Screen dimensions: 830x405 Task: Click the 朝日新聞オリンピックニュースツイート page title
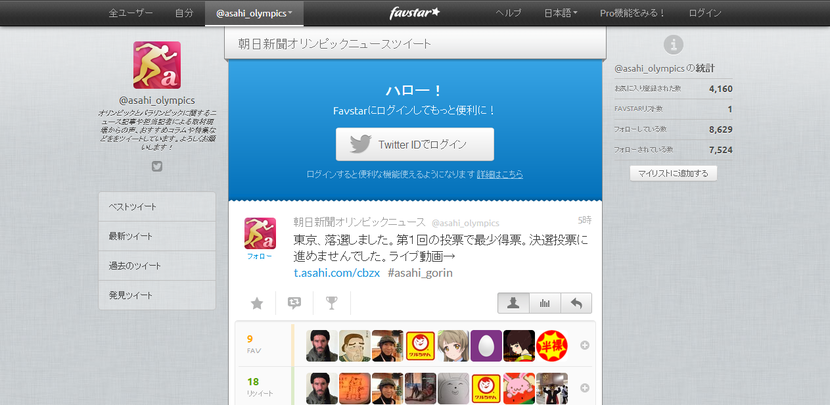pos(335,44)
